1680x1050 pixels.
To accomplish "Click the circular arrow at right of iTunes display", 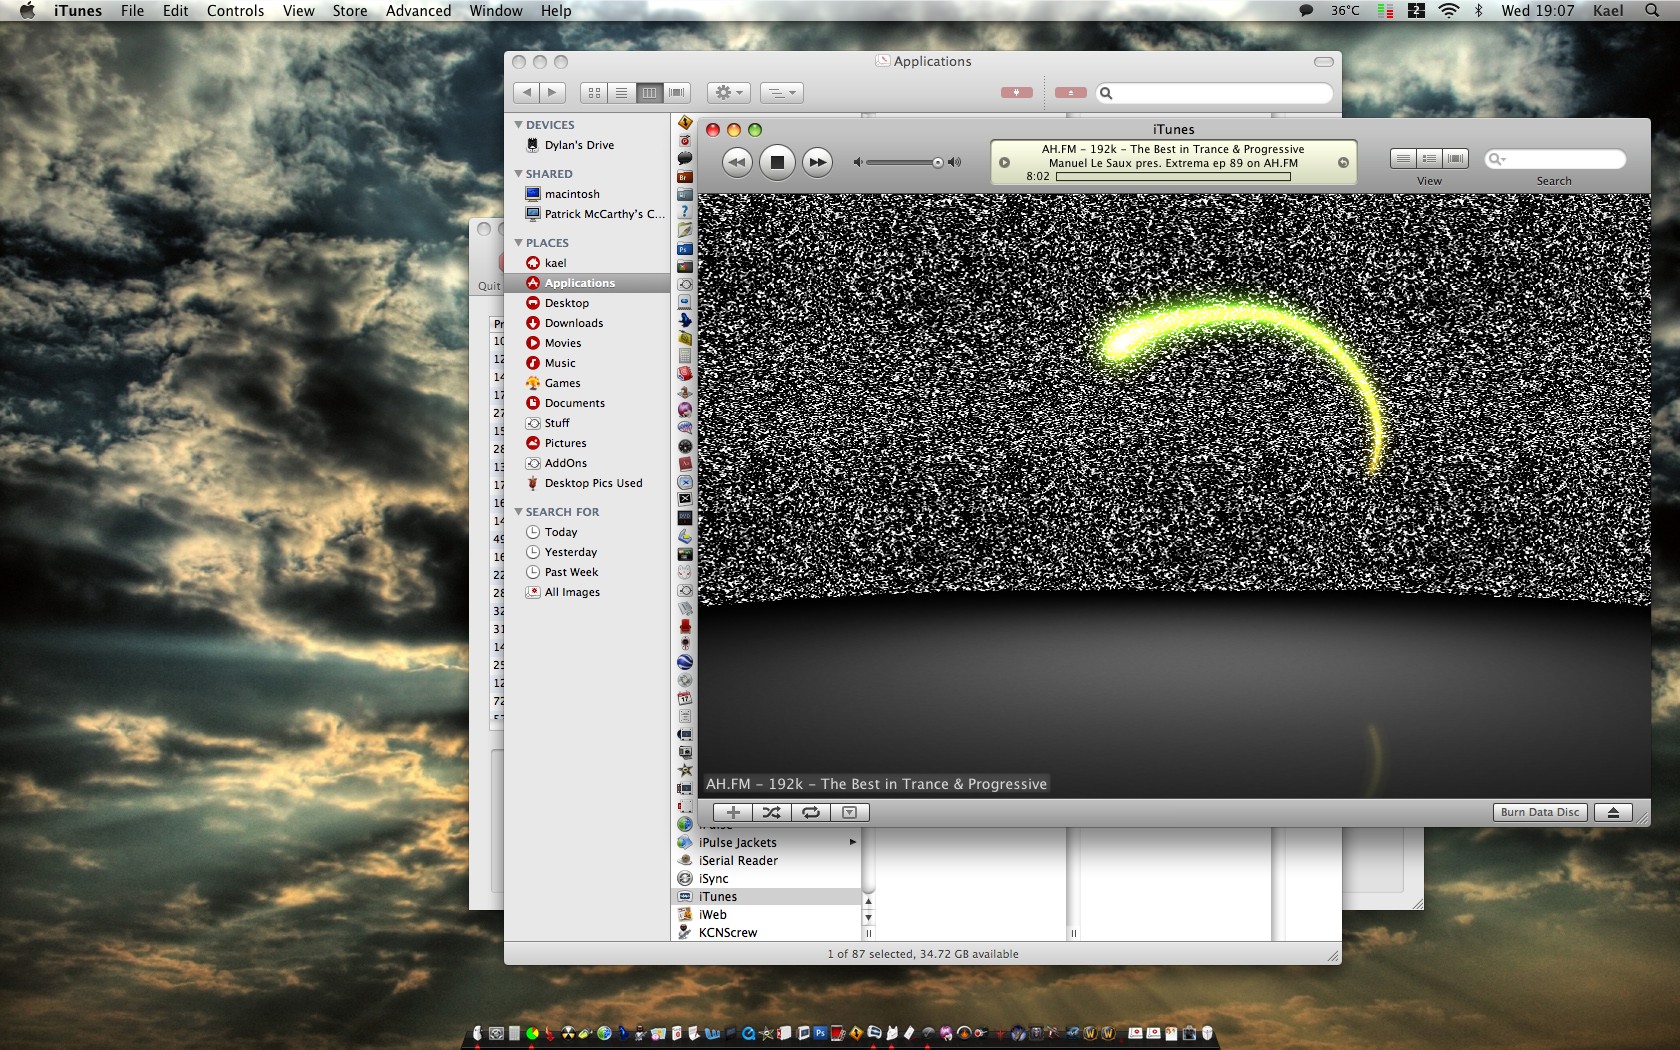I will point(1343,163).
